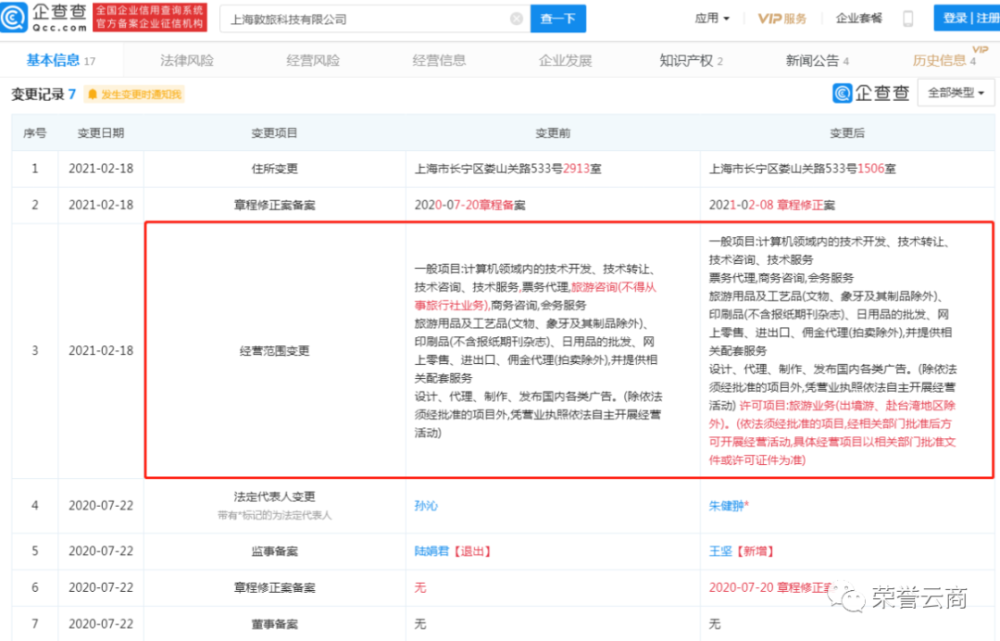Screen dimensions: 1000x641
Task: Open the 孙沁 person link
Action: click(426, 506)
